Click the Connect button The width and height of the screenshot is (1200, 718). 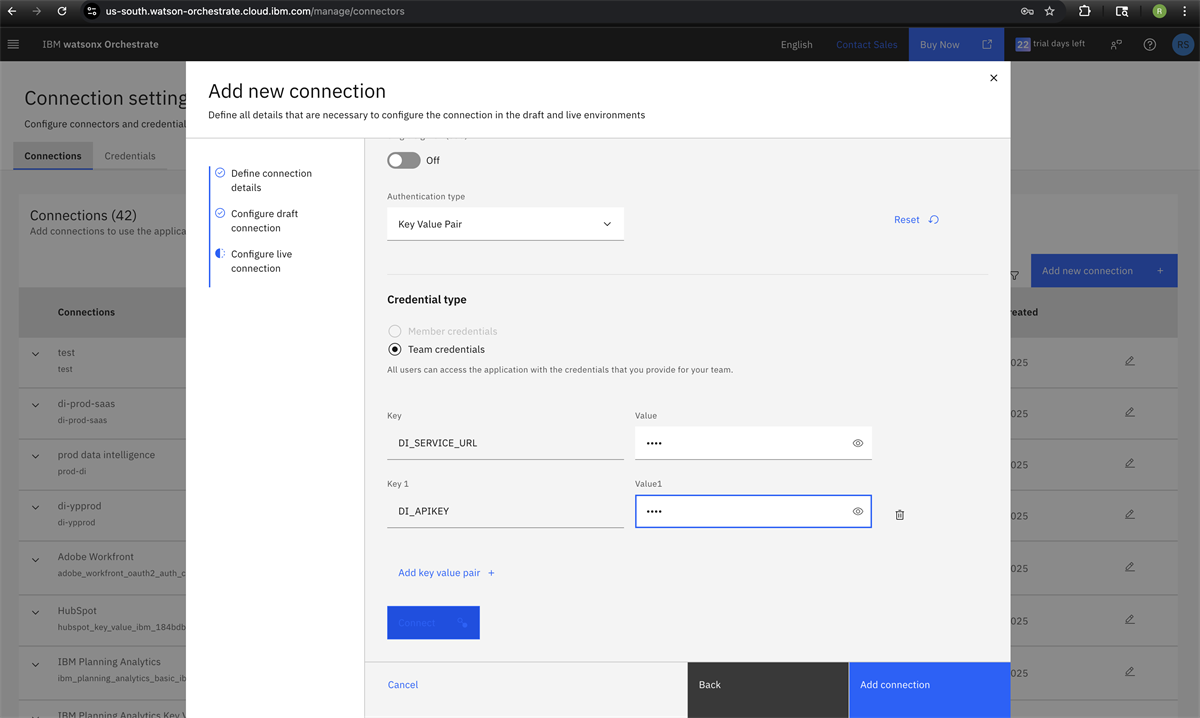pyautogui.click(x=433, y=622)
